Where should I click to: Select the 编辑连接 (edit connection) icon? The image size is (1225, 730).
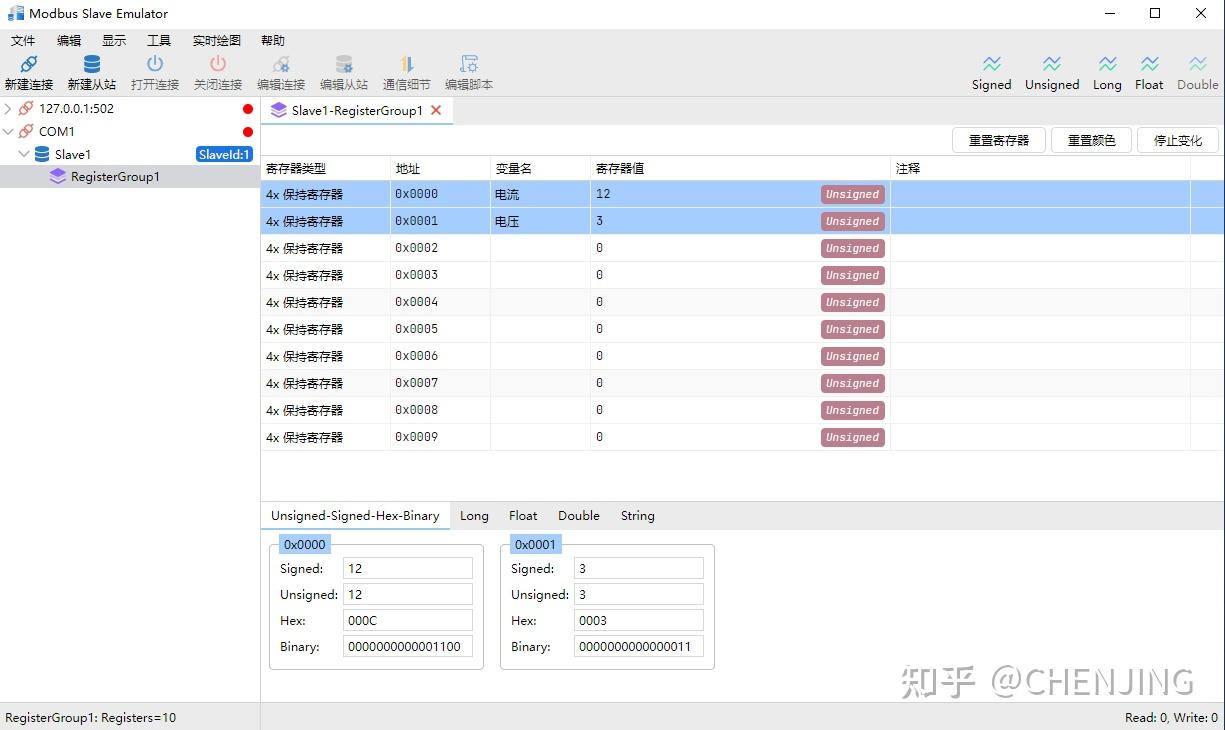280,70
